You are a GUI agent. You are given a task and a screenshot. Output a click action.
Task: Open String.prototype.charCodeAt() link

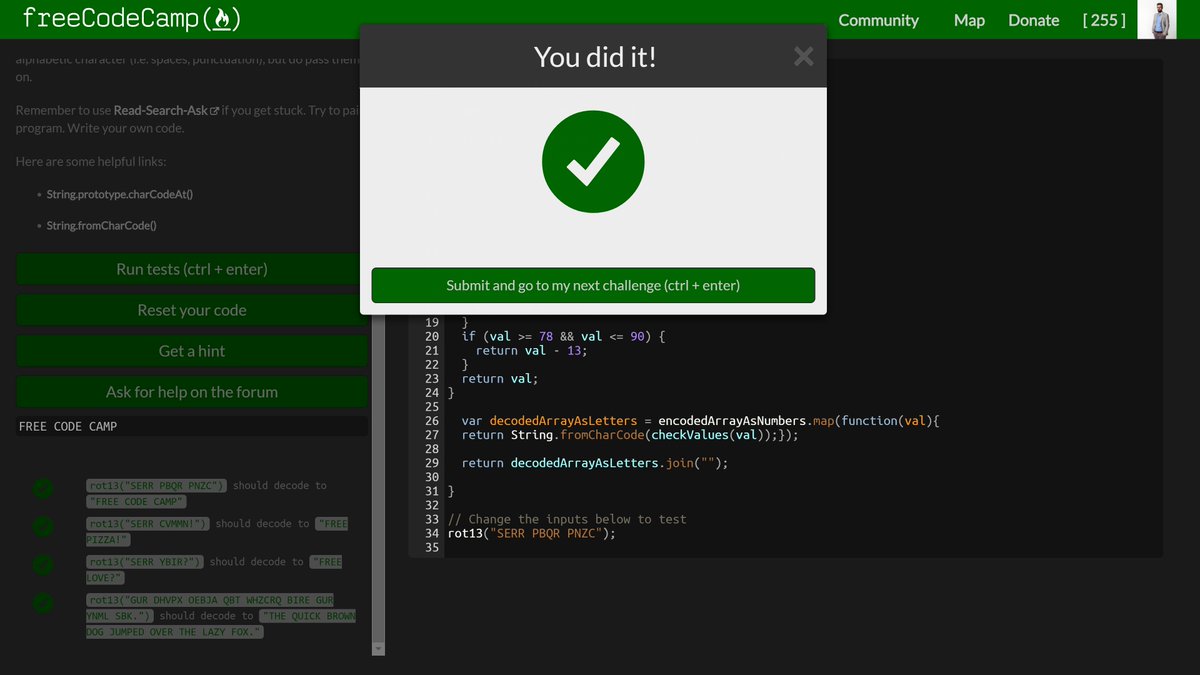(120, 194)
